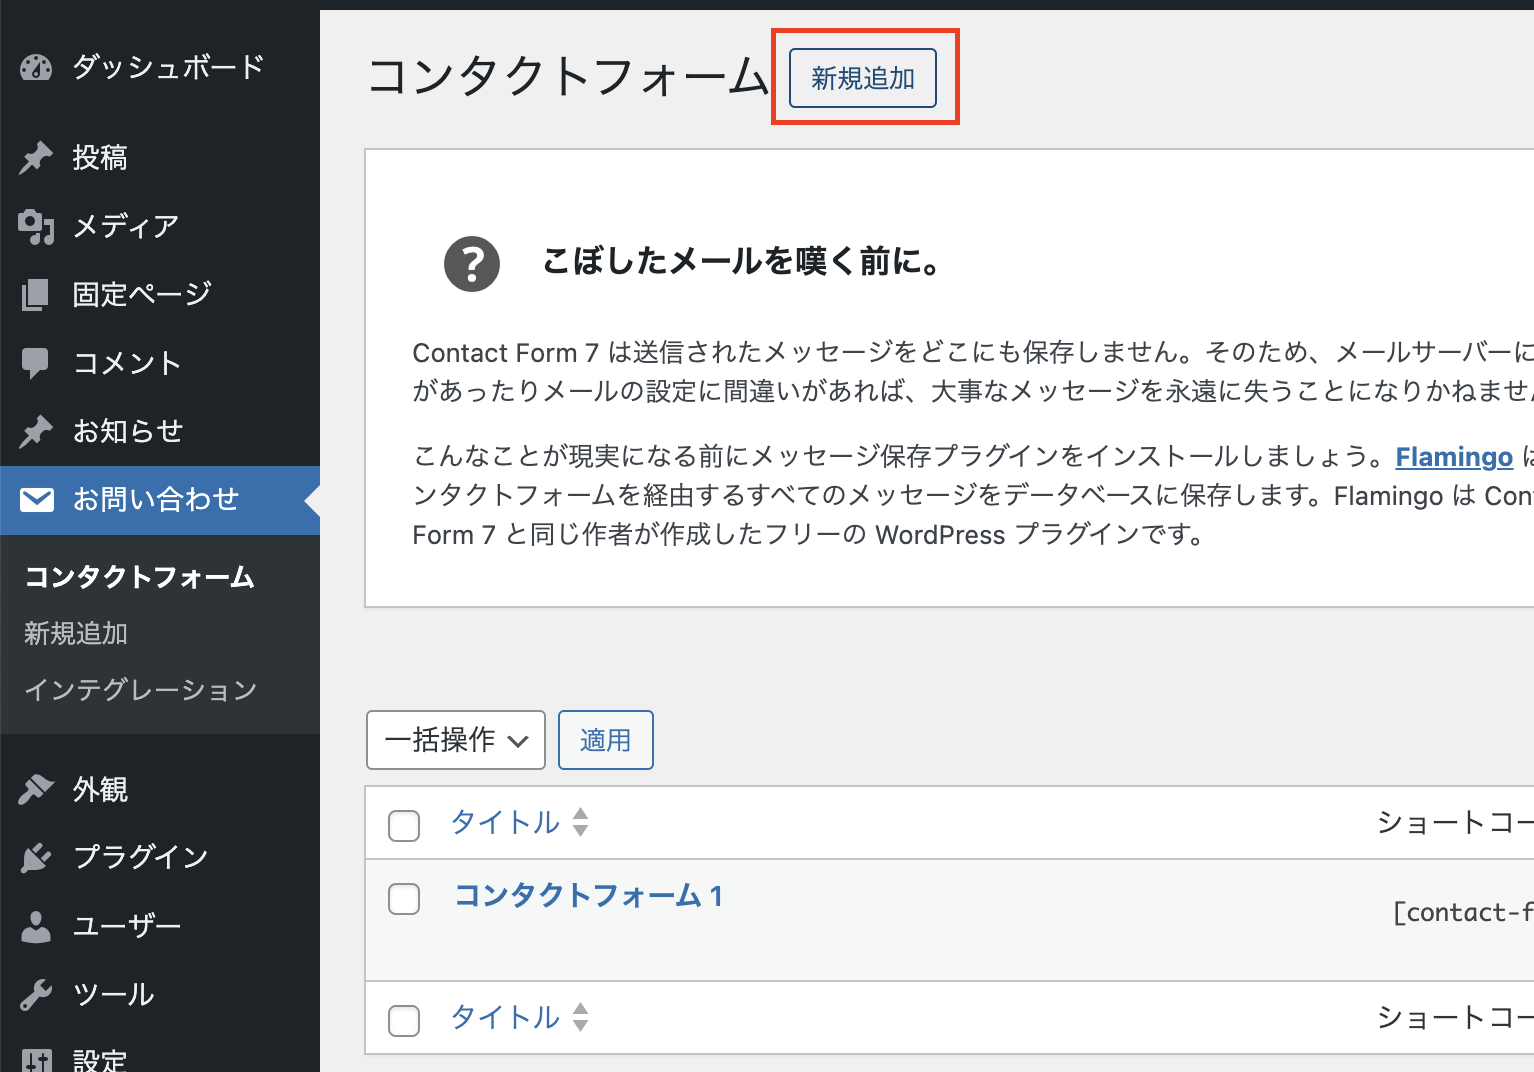Screen dimensions: 1534x1072
Task: Sort by タイトル using header sort arrows
Action: tap(580, 822)
